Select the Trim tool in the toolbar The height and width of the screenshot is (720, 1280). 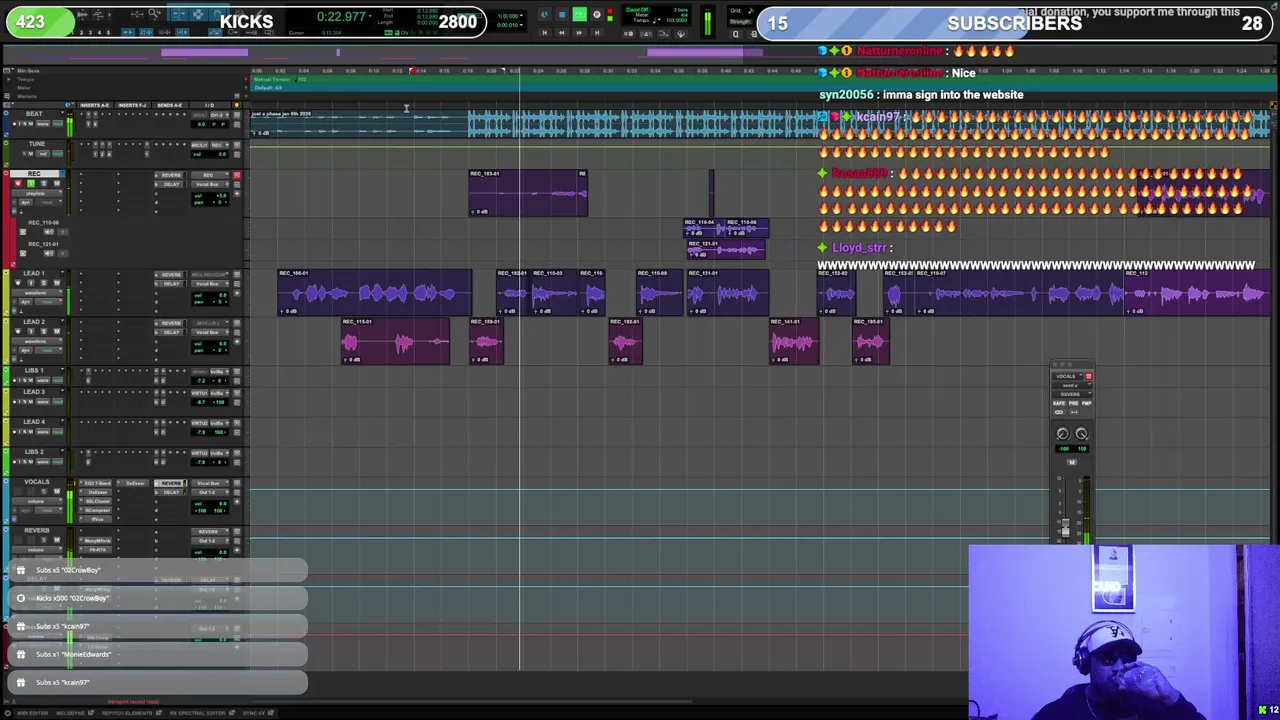click(181, 12)
